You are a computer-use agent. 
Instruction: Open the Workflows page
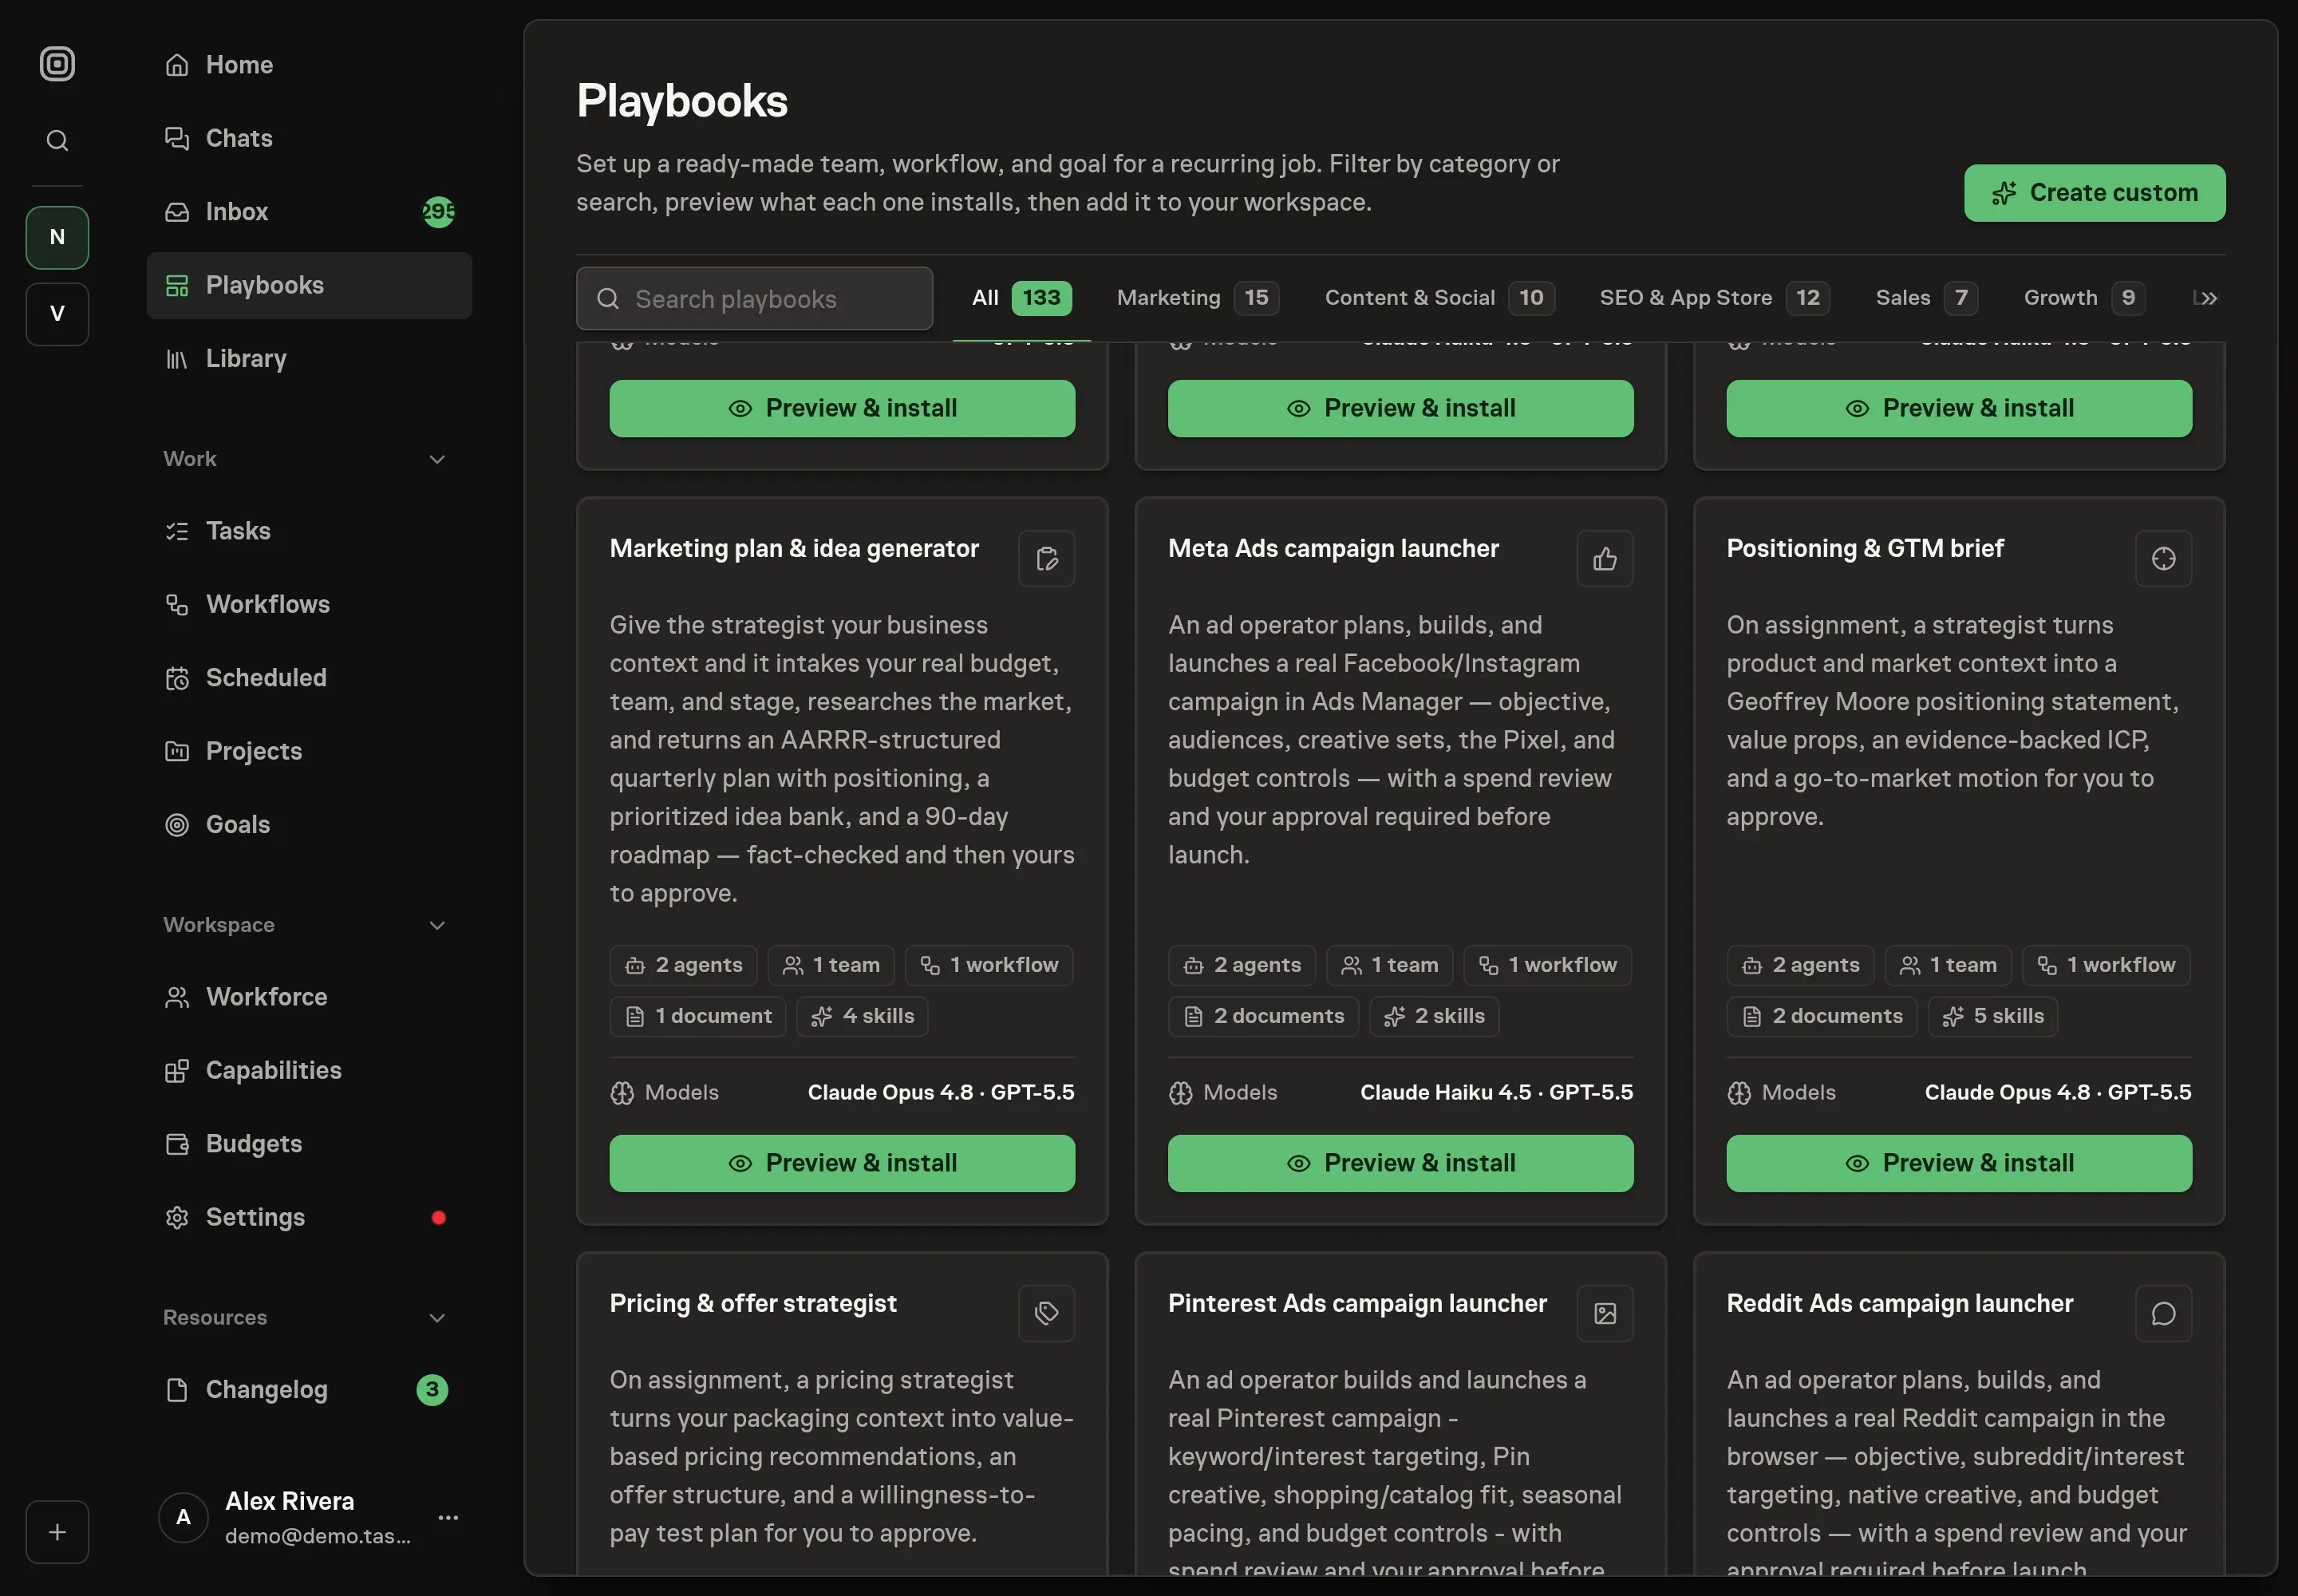[309, 604]
